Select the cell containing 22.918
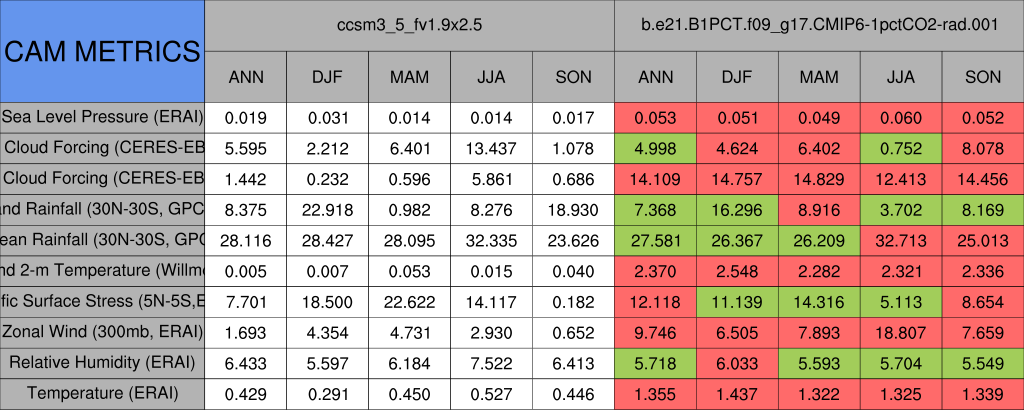Screen dimensions: 1024x410 (327, 210)
